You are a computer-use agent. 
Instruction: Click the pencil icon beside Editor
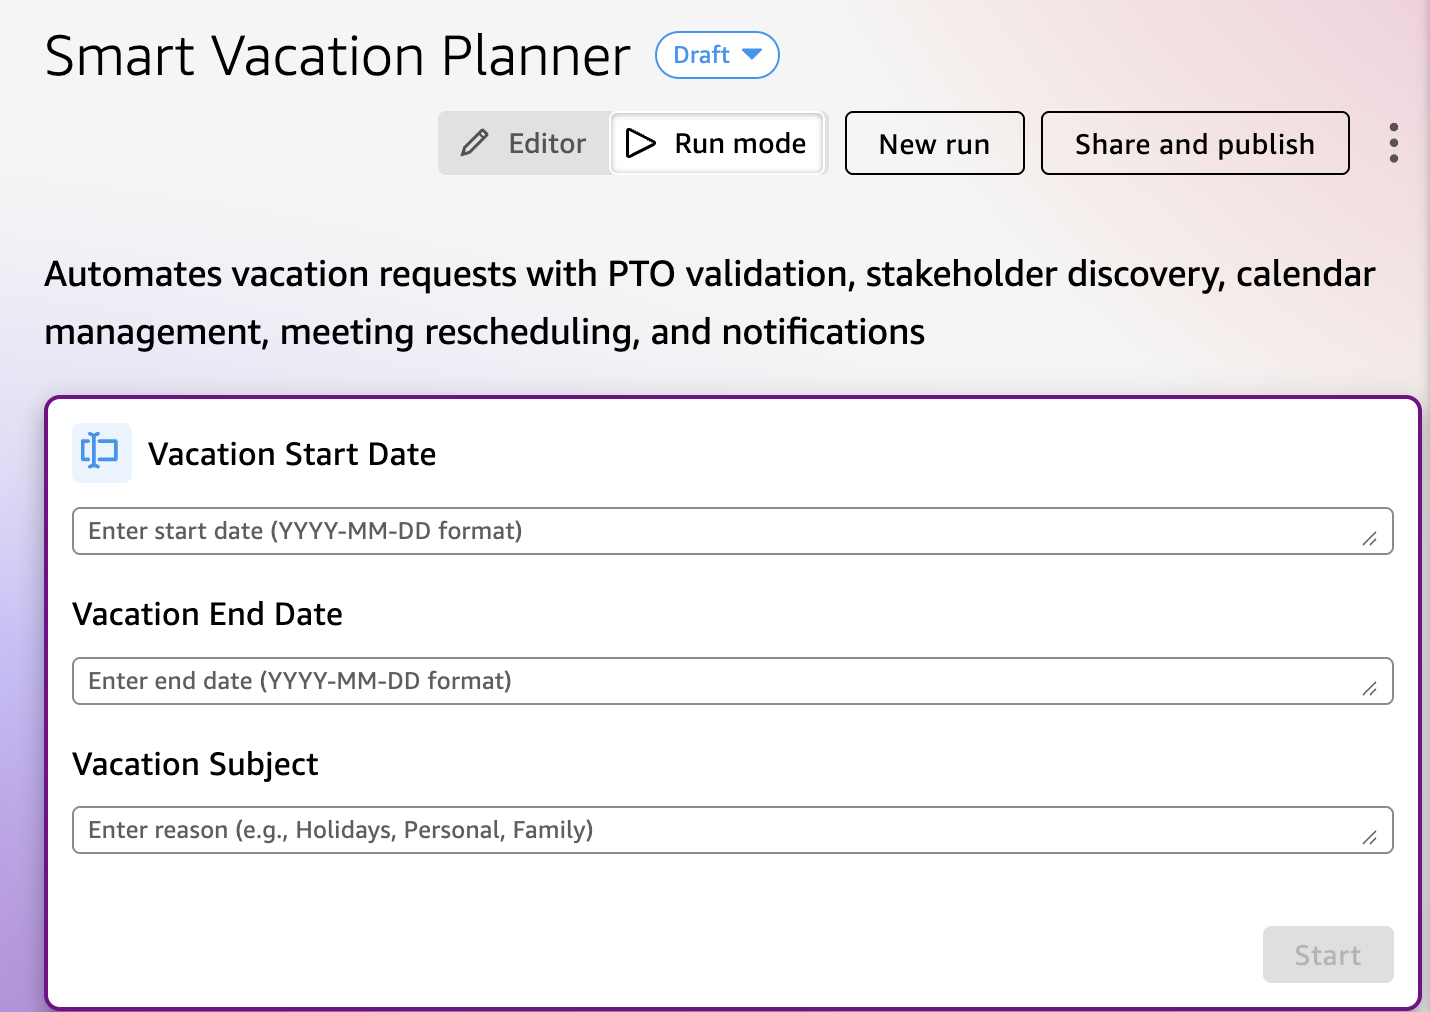pos(475,143)
